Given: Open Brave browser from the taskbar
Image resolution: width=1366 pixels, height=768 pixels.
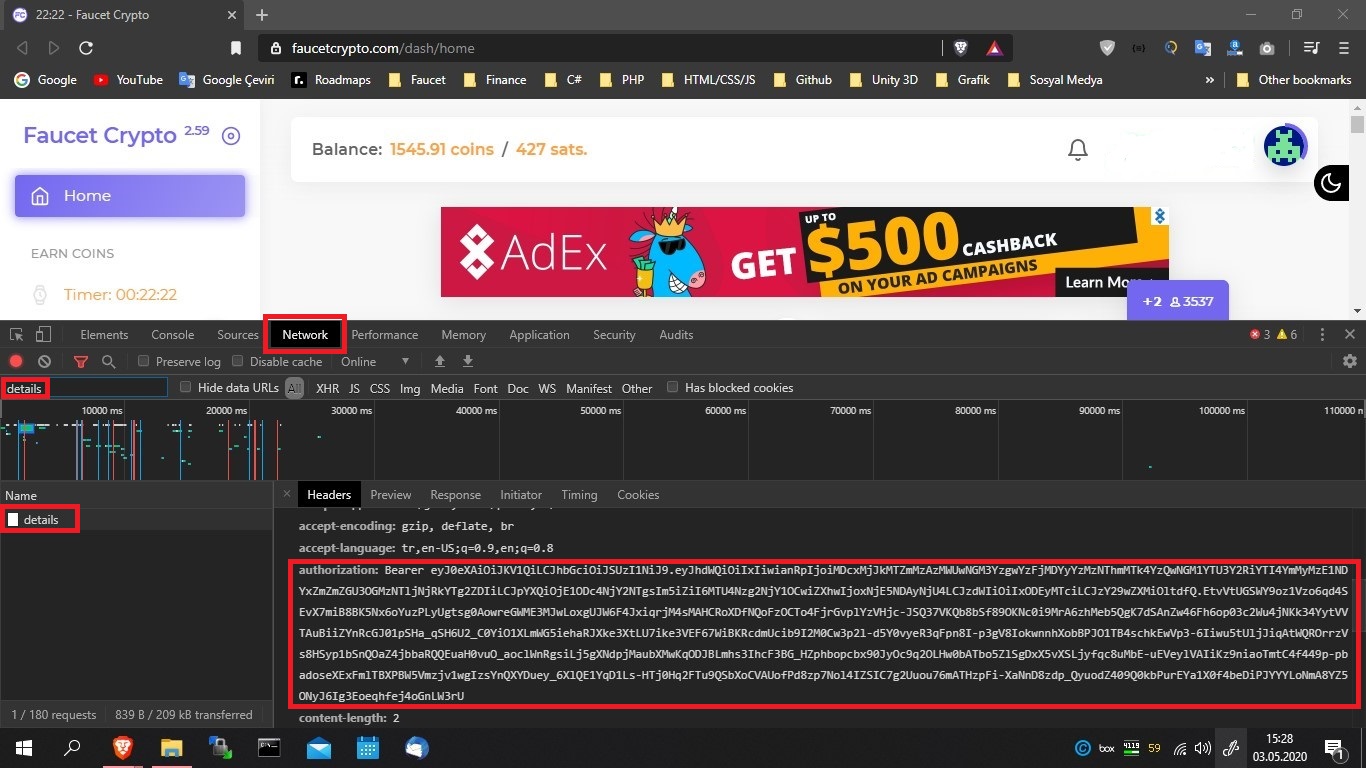Looking at the screenshot, I should click(122, 747).
